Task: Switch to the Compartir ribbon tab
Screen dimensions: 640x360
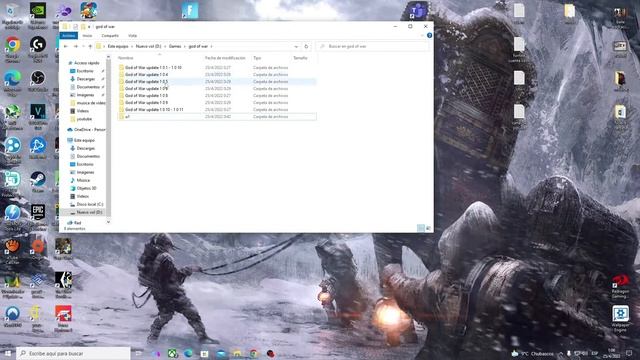Action: [110, 36]
